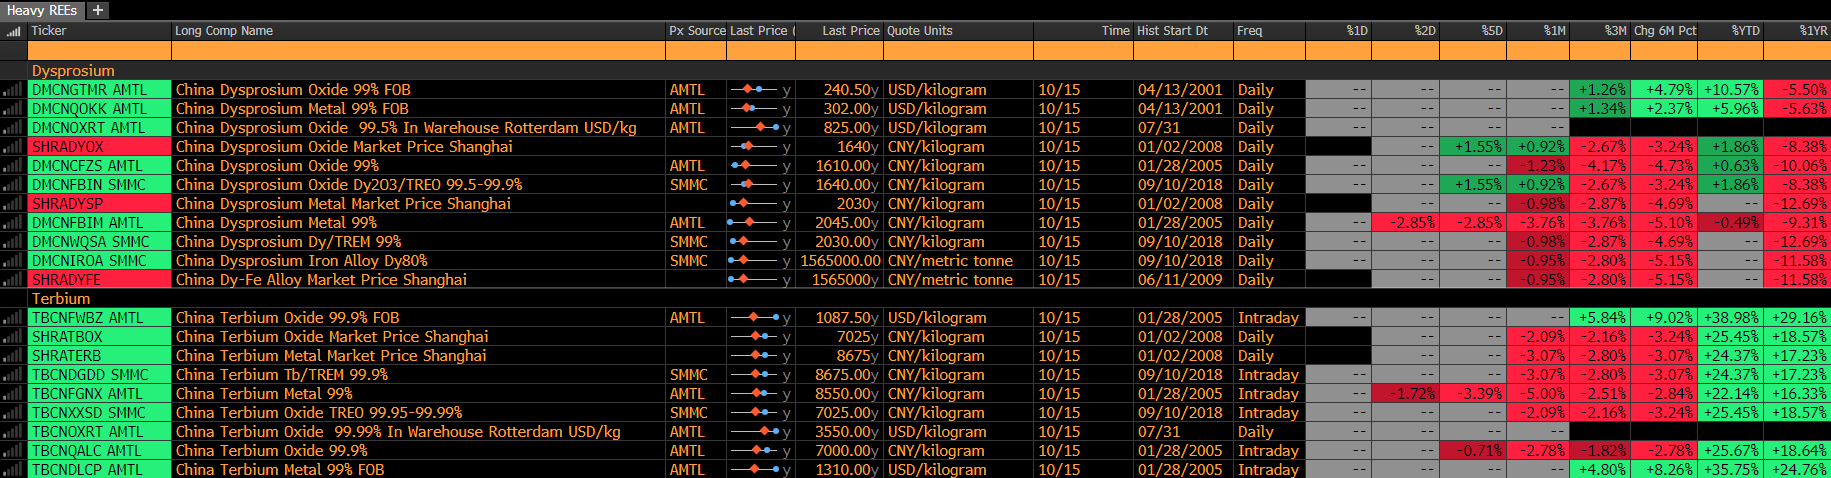Viewport: 1831px width, 478px height.
Task: Click price range sparkline in TBCNFWBZ AMTL row
Action: tap(754, 318)
